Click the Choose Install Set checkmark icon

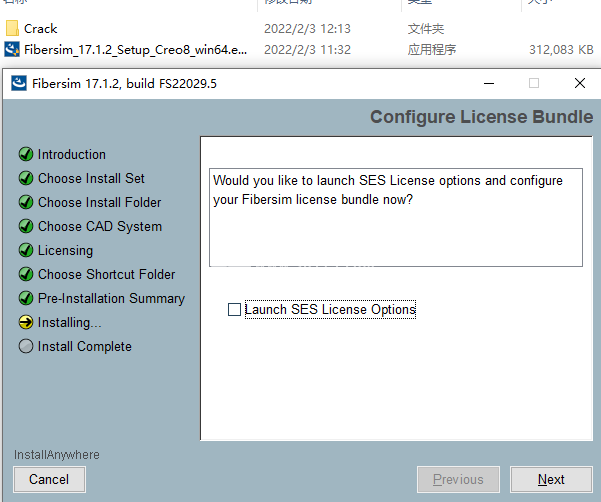tap(26, 178)
